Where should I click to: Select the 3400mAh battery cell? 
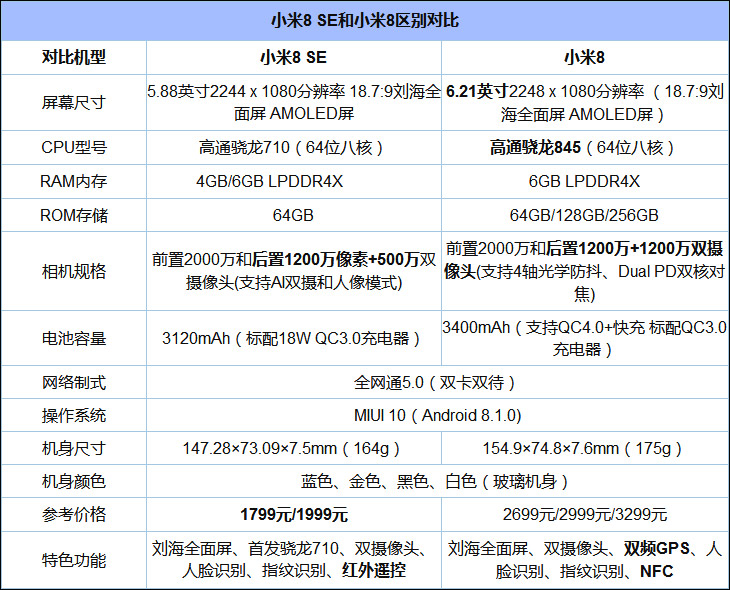point(584,338)
